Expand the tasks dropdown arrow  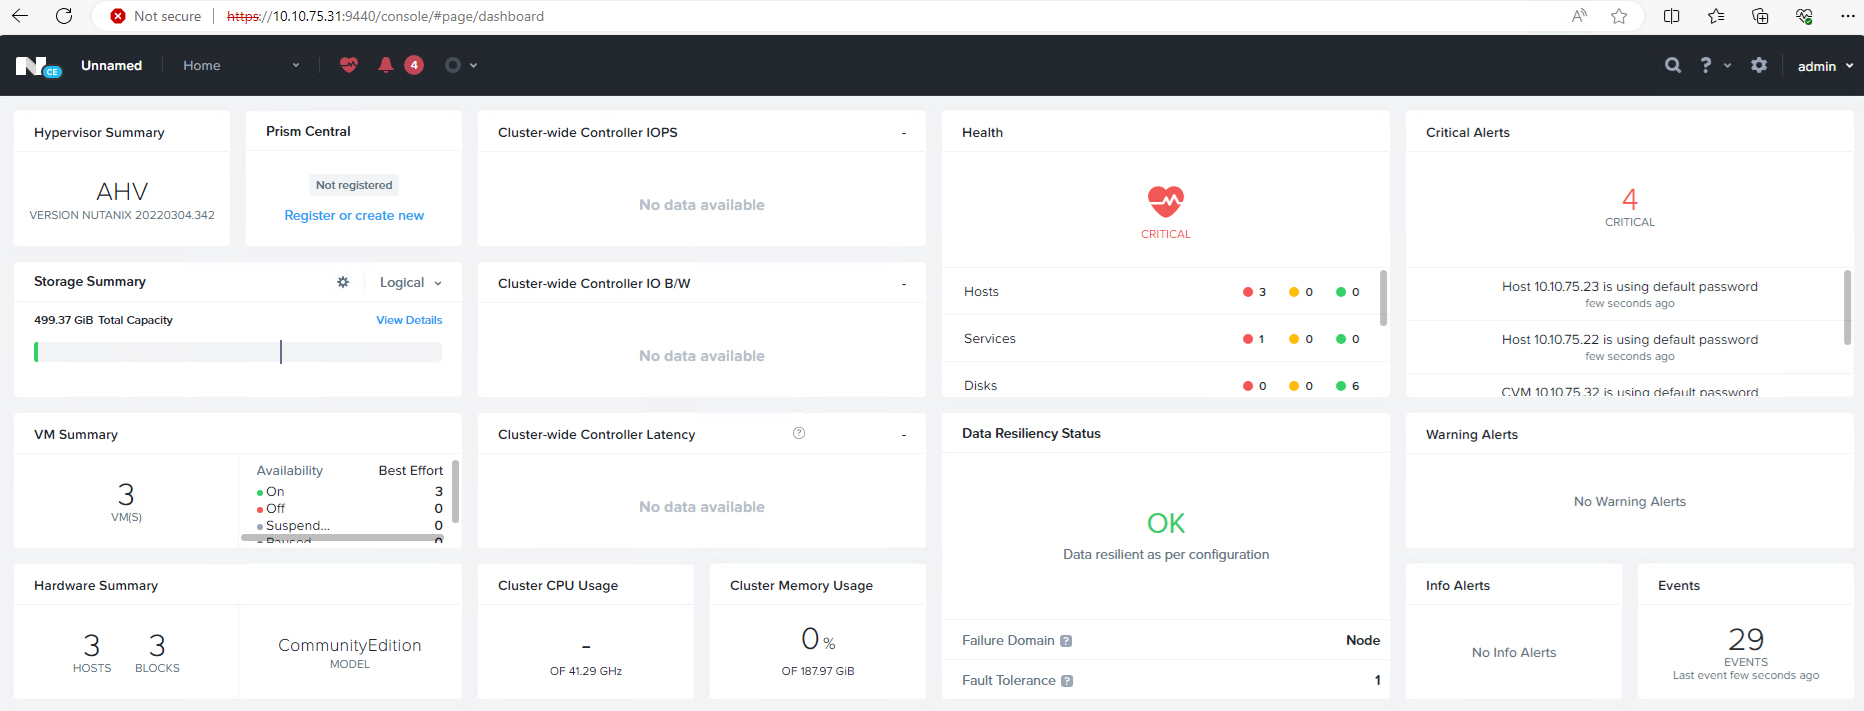coord(473,66)
